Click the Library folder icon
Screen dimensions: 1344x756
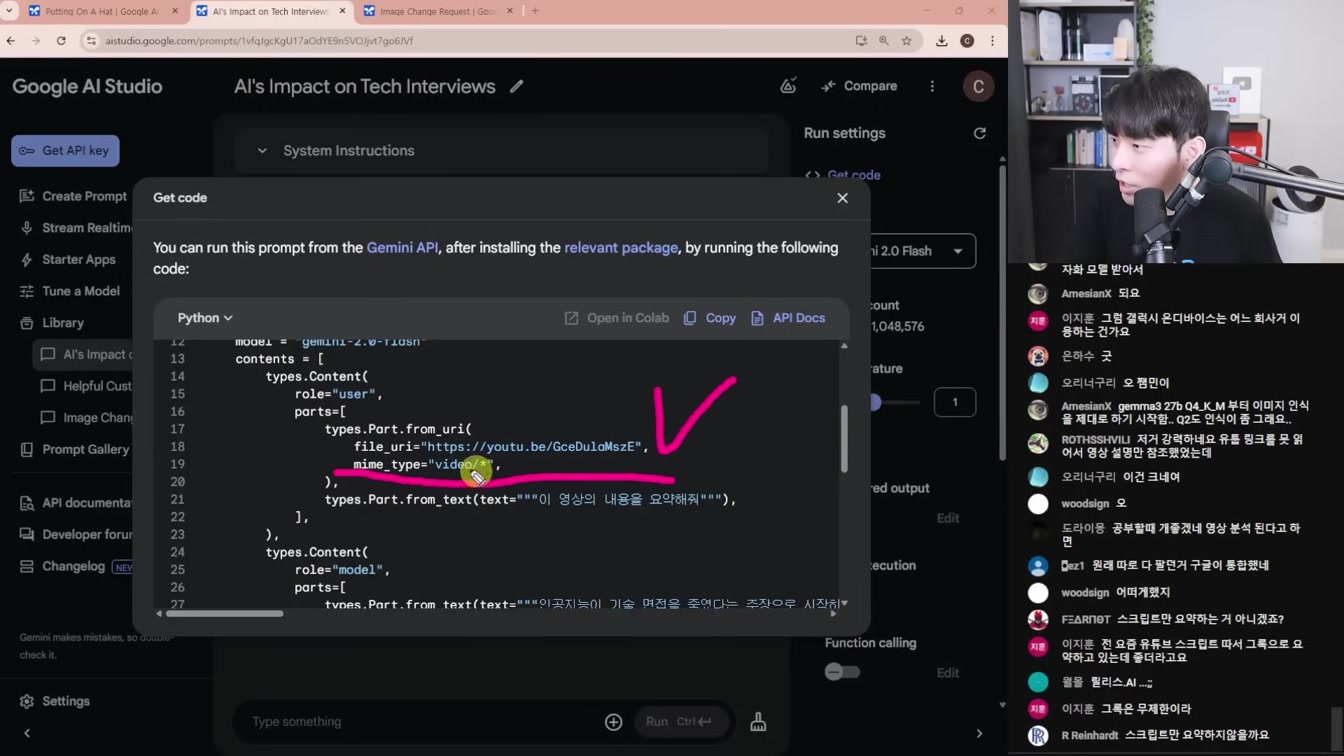point(27,323)
